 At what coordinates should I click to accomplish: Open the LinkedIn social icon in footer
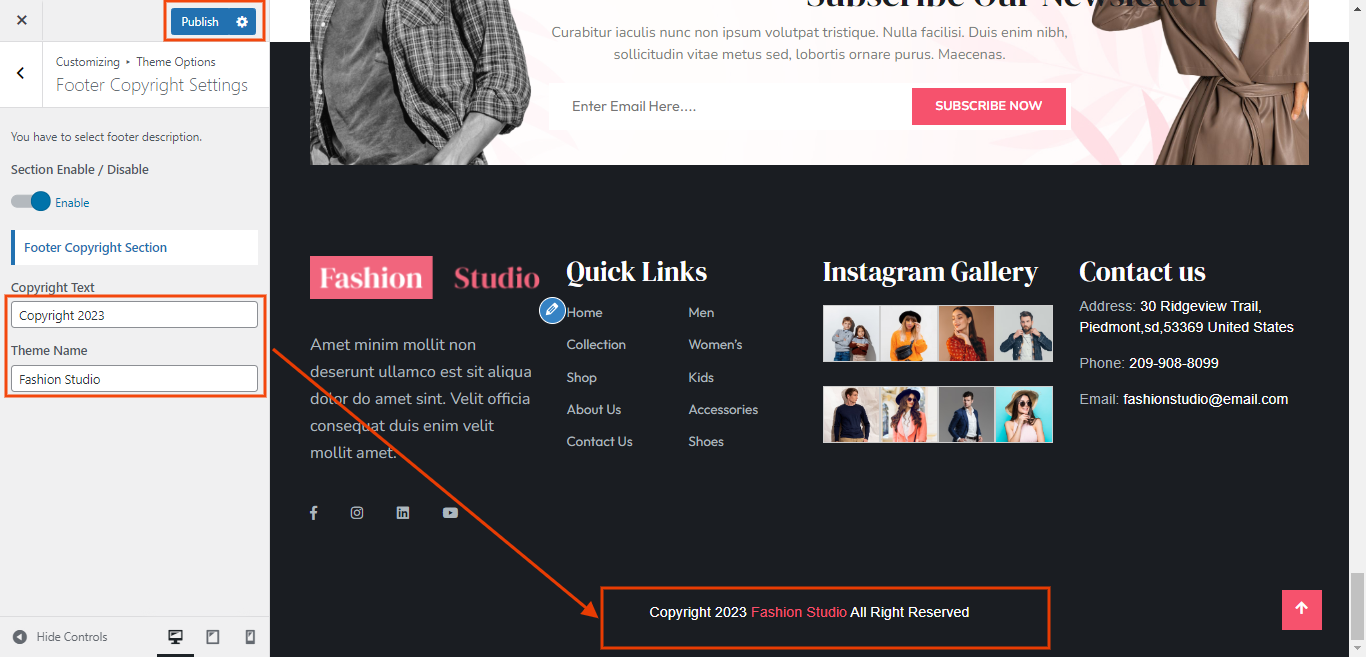[403, 513]
